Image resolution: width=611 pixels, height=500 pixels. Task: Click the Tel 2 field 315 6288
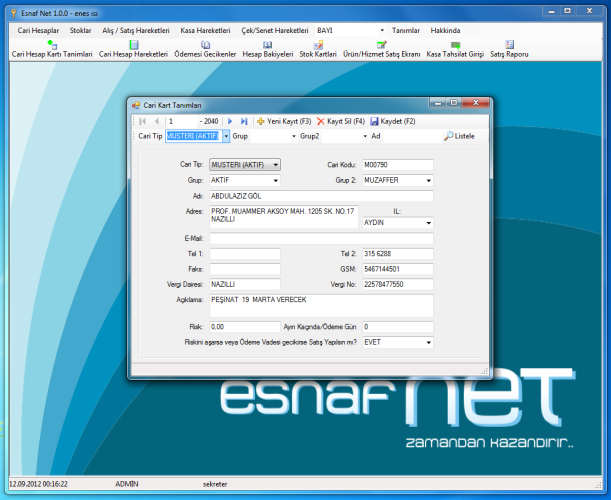point(398,254)
